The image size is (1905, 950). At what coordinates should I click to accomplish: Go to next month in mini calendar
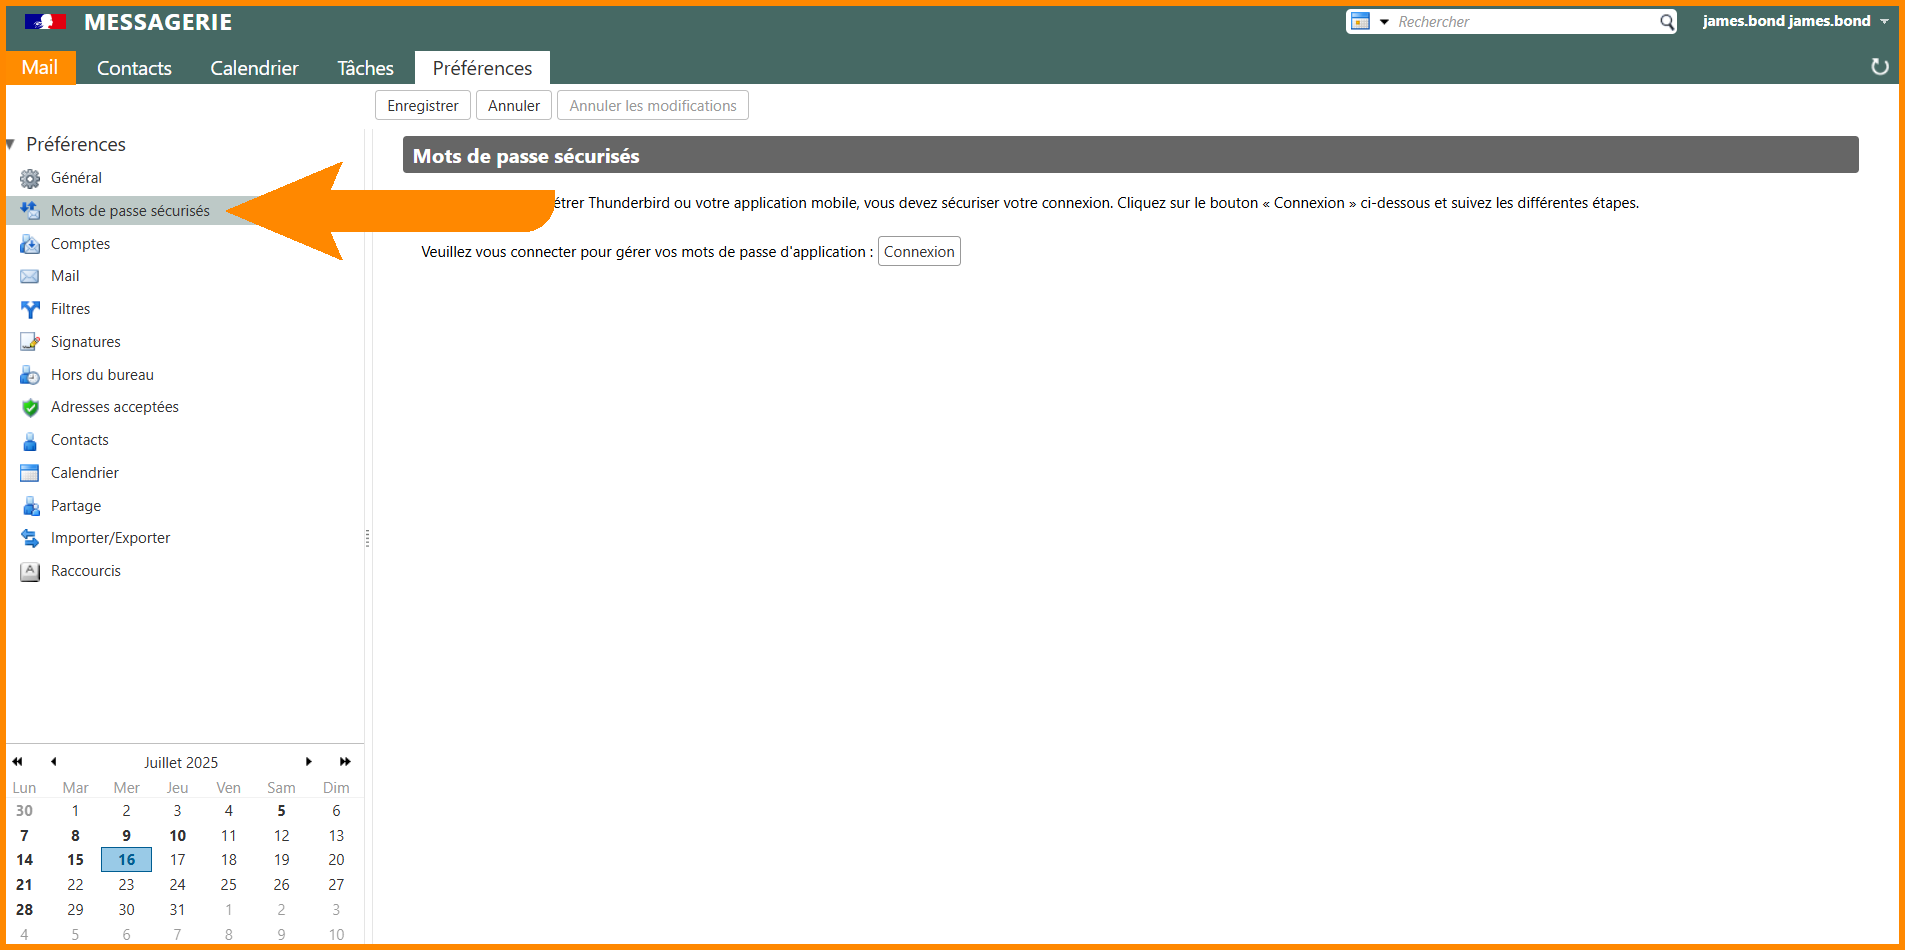pyautogui.click(x=309, y=762)
